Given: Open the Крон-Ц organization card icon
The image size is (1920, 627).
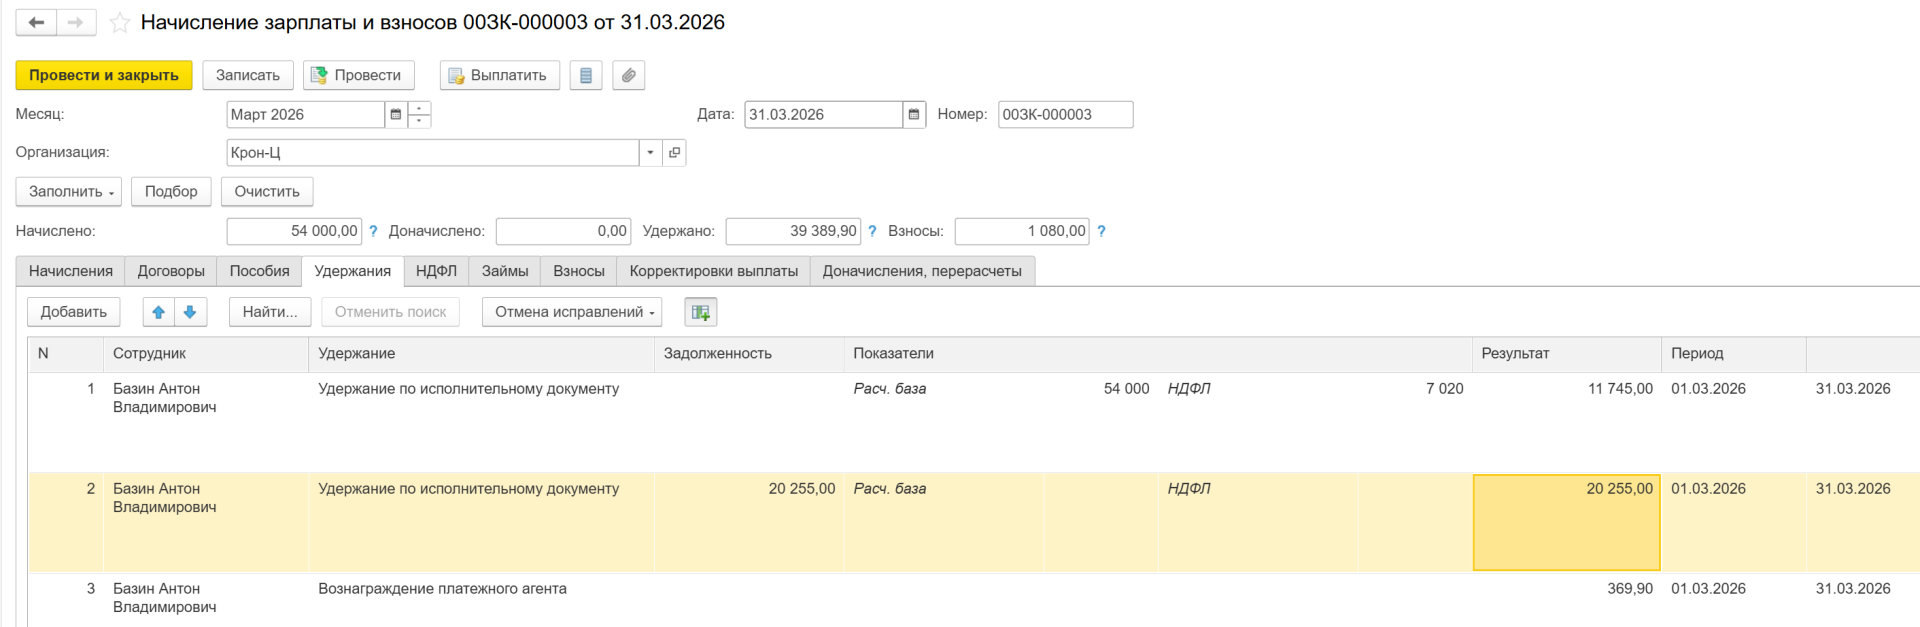Looking at the screenshot, I should tap(675, 152).
